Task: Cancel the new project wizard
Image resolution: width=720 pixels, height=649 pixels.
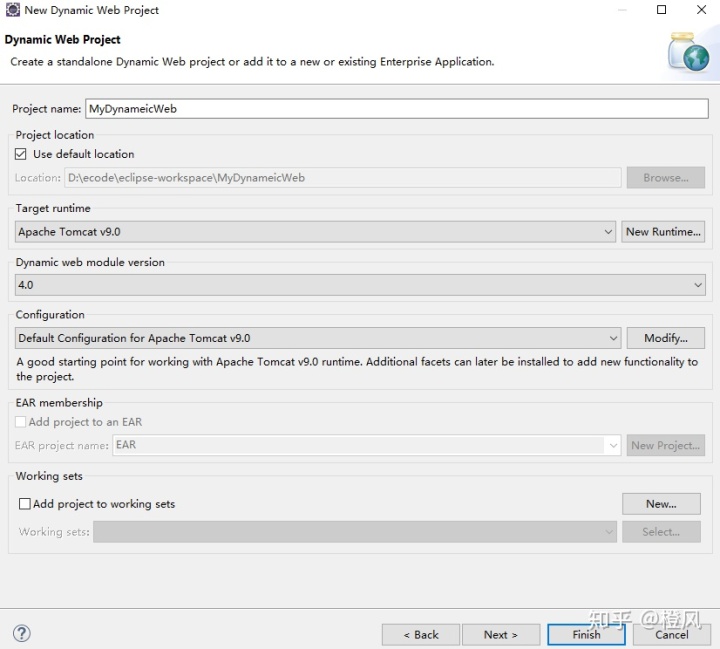Action: point(671,635)
